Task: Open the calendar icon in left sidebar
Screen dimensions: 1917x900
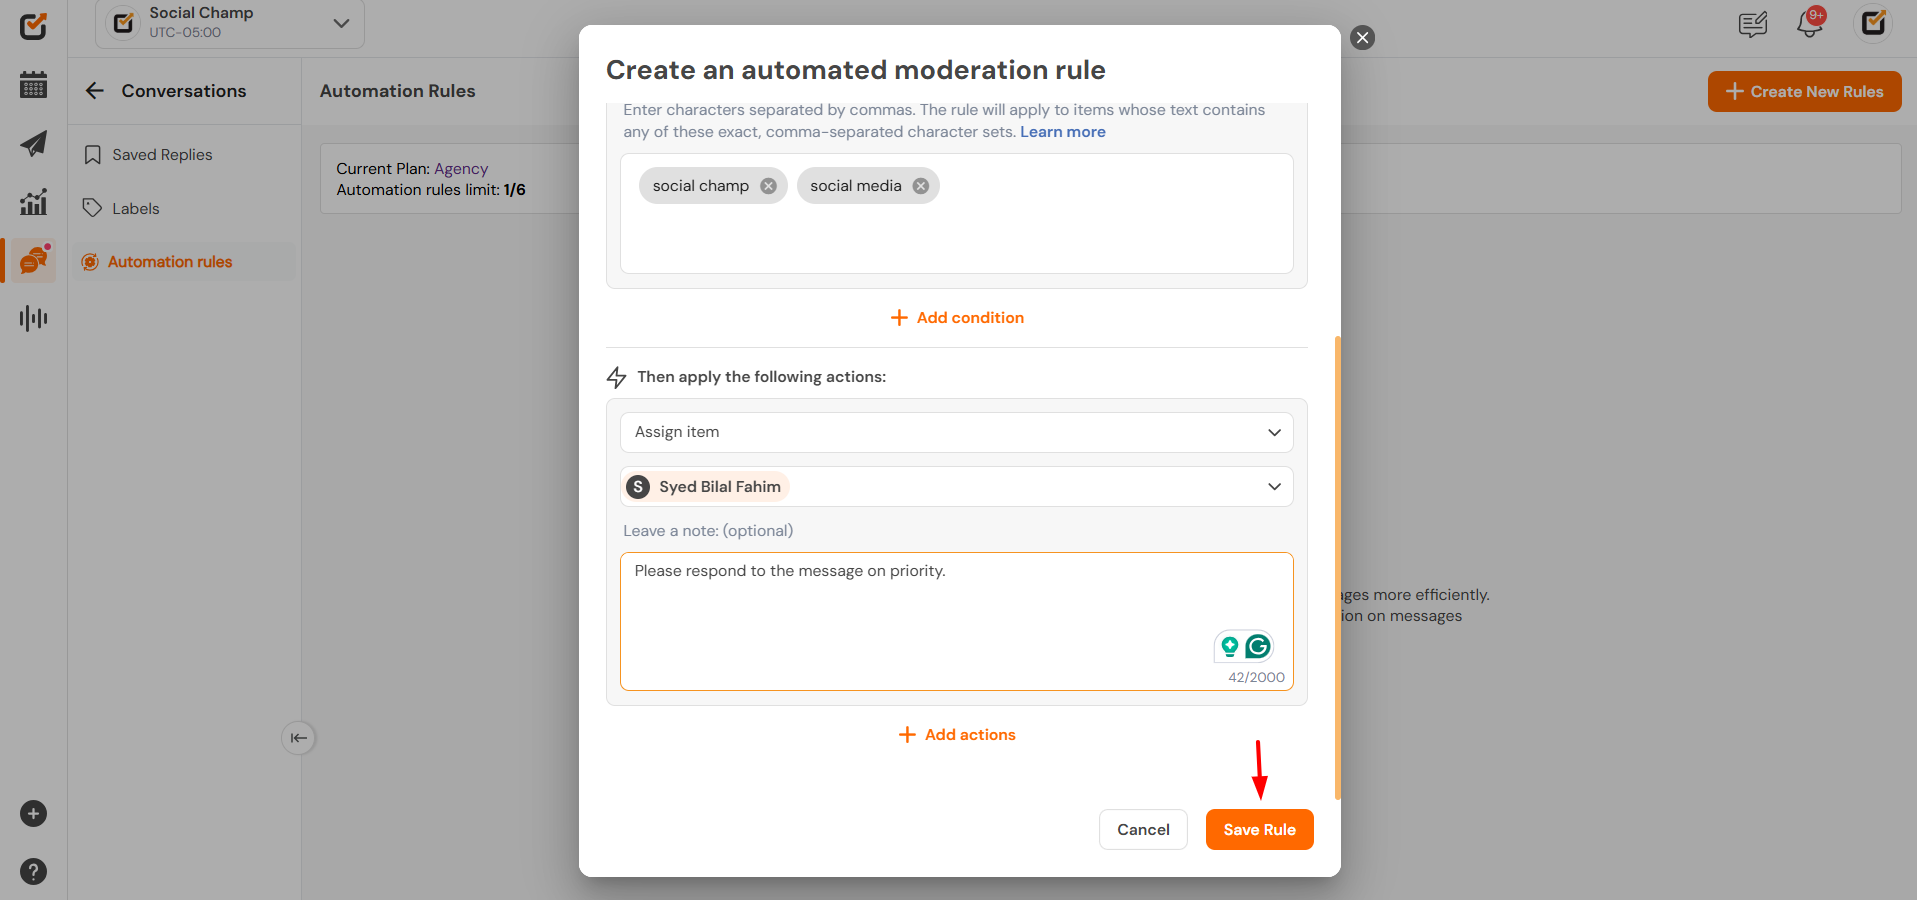Action: click(x=33, y=85)
